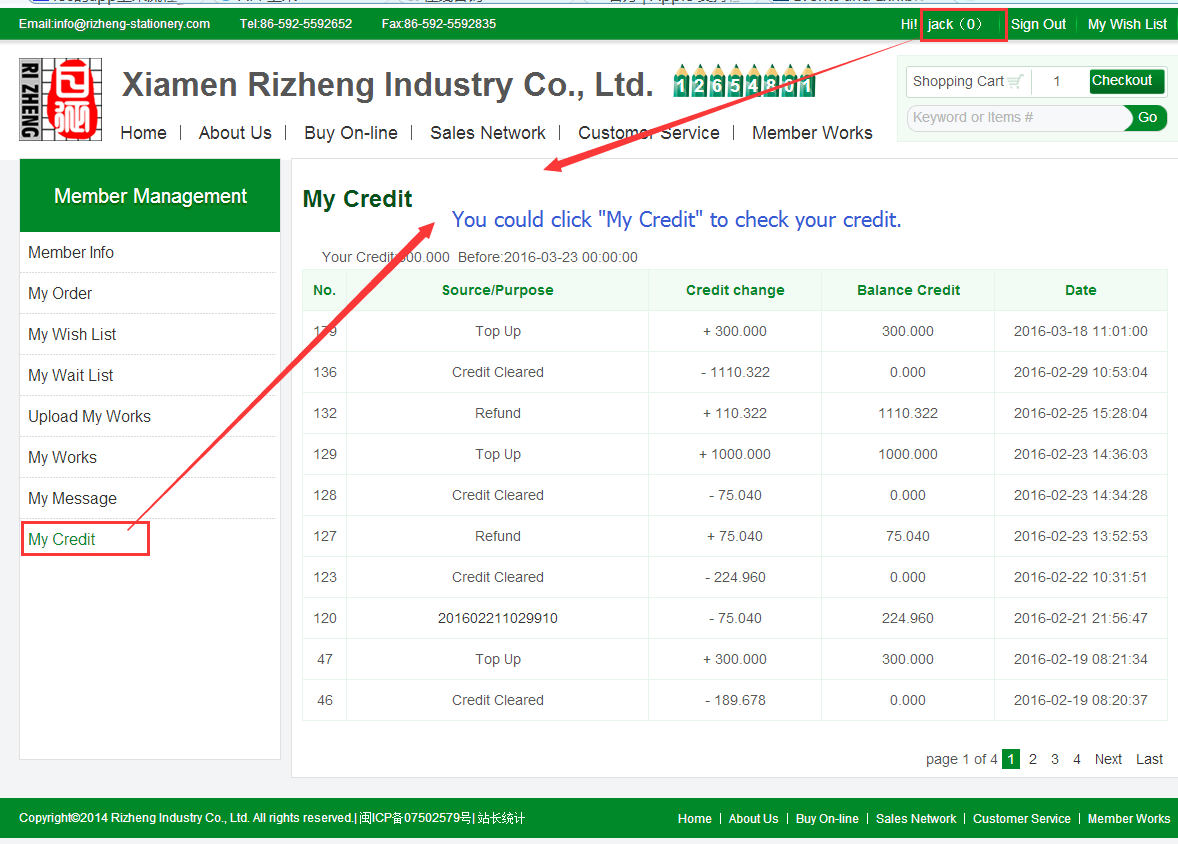The height and width of the screenshot is (844, 1178).
Task: Go to page 2 of credit history
Action: (x=1033, y=759)
